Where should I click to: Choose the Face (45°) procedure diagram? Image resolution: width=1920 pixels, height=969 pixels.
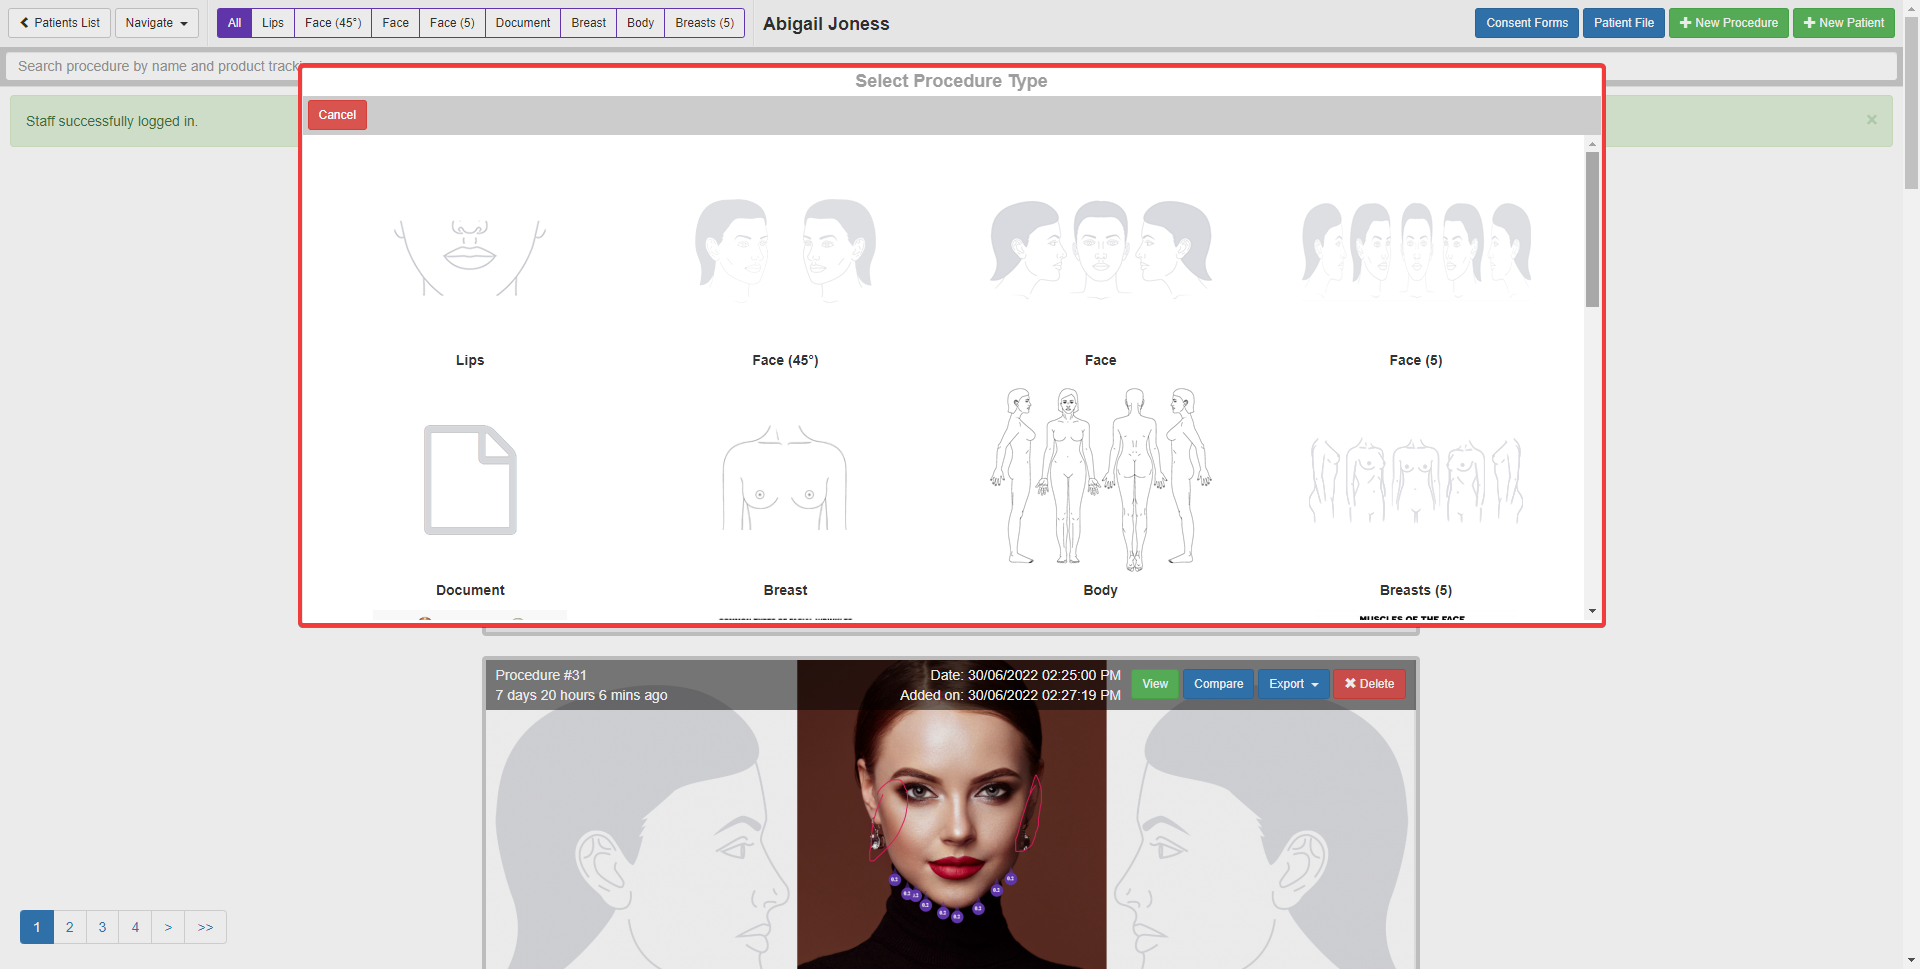[785, 250]
